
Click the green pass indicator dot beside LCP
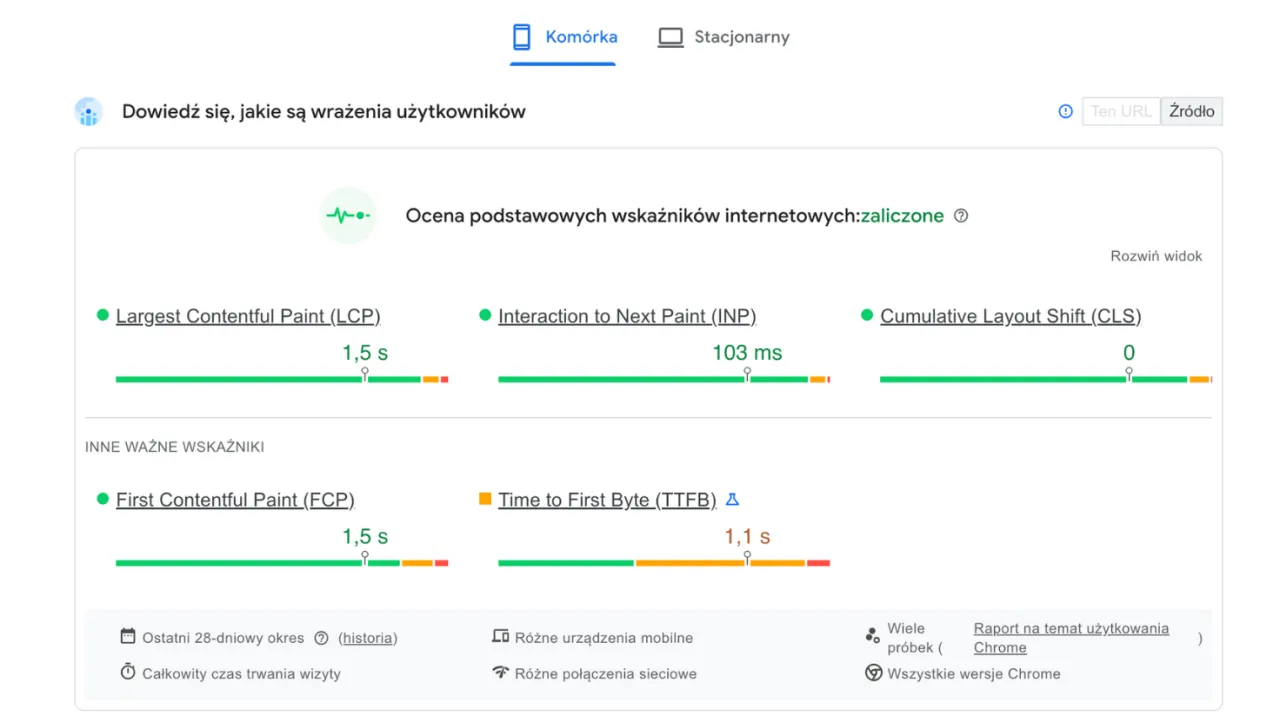pos(101,315)
